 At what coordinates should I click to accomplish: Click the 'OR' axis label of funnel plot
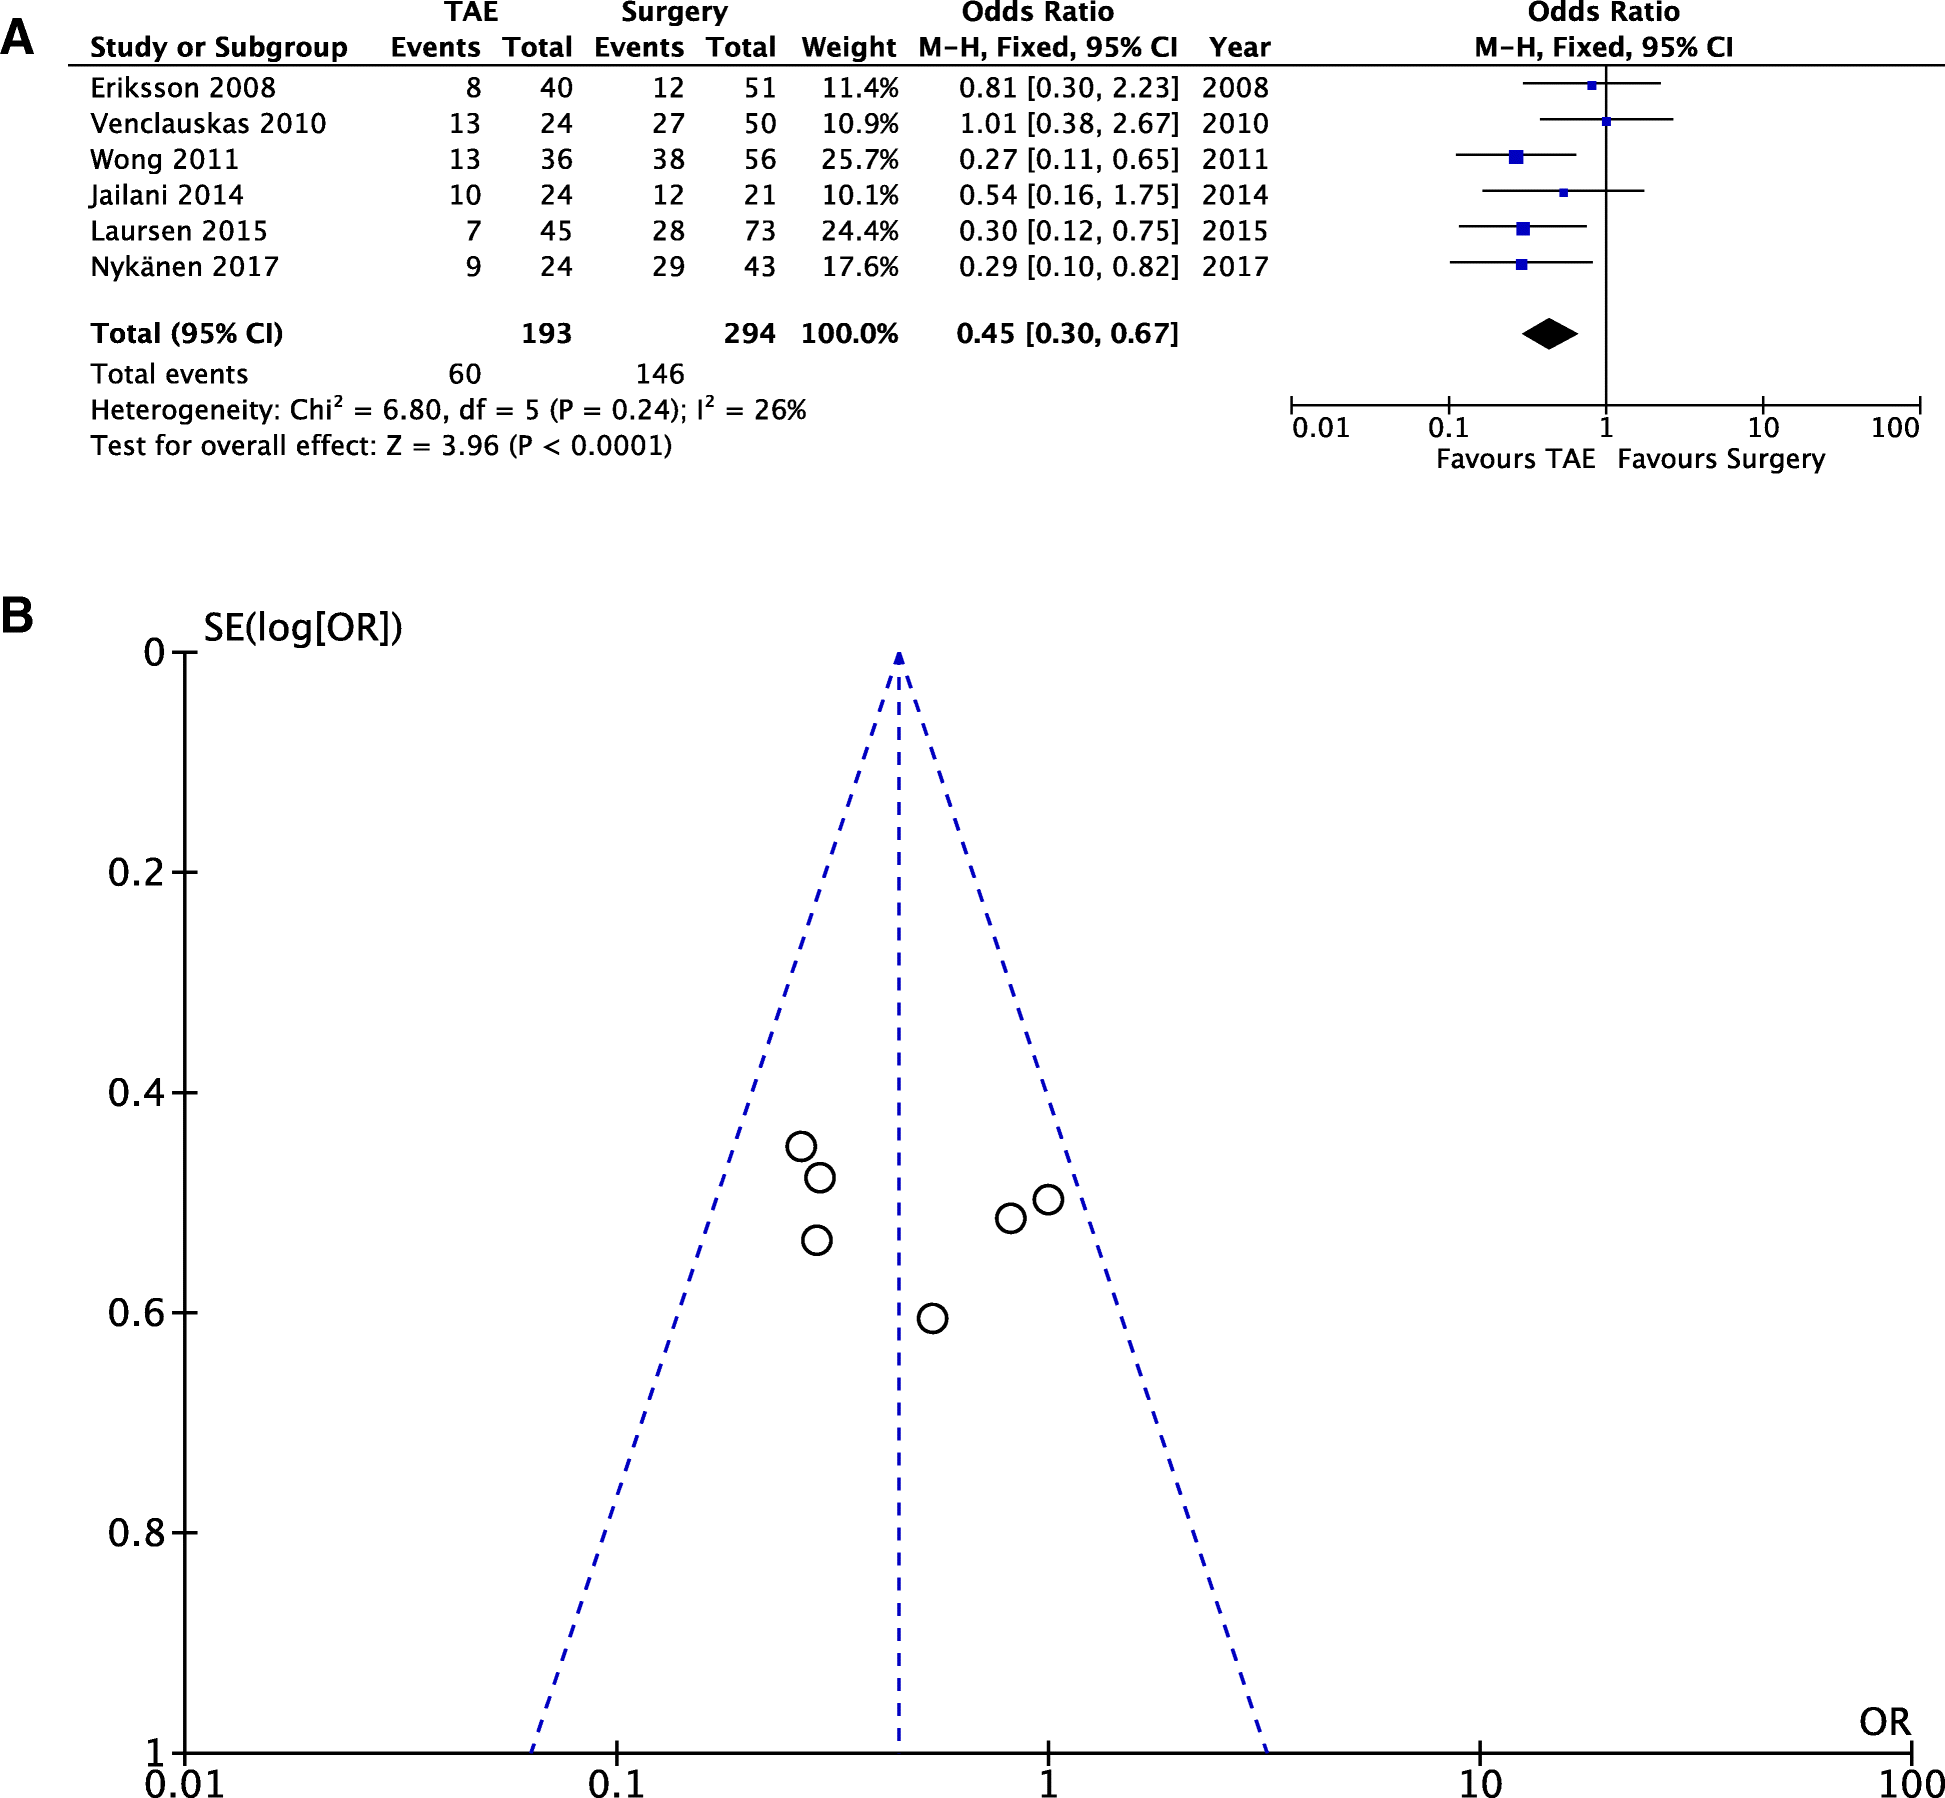tap(1885, 1722)
